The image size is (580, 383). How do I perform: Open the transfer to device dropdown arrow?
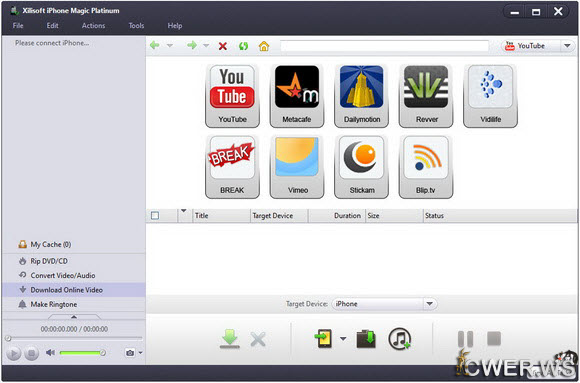click(343, 339)
